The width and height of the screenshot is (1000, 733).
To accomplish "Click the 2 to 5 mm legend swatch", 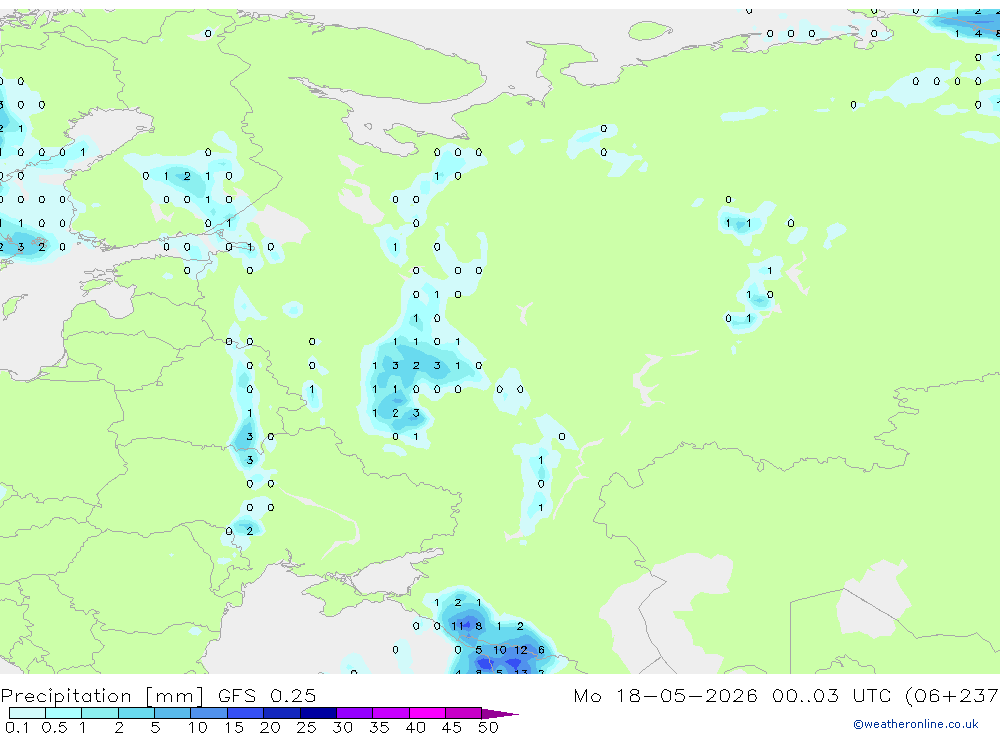I will (x=136, y=713).
